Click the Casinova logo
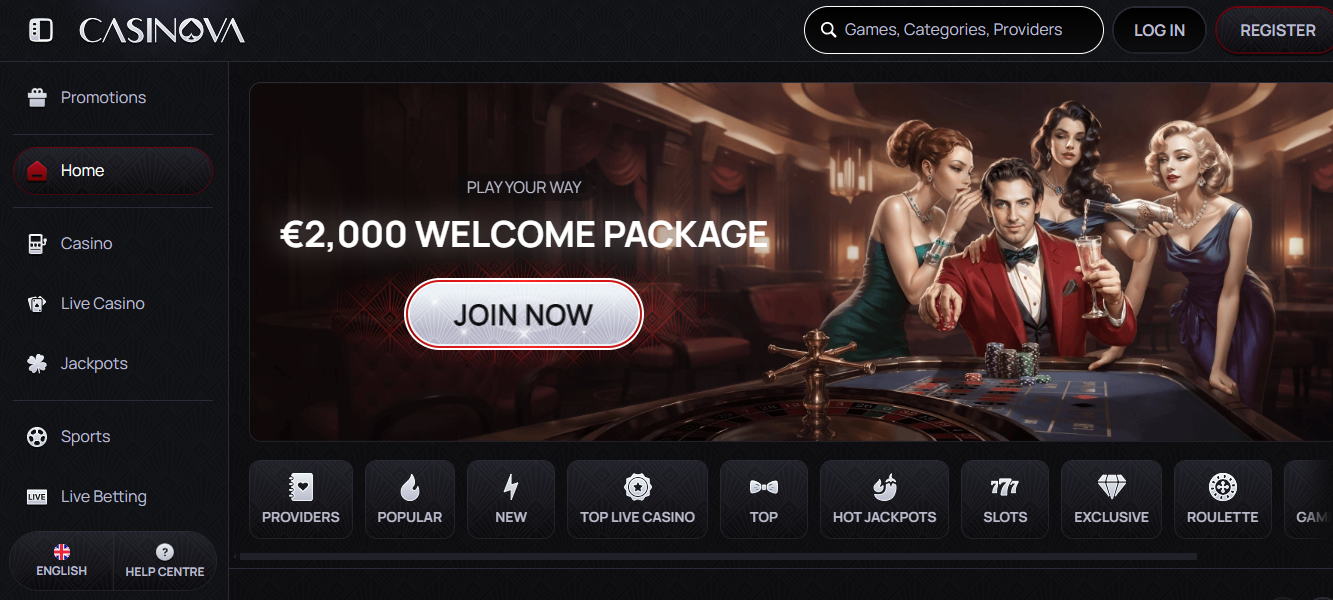This screenshot has width=1333, height=600. [162, 31]
